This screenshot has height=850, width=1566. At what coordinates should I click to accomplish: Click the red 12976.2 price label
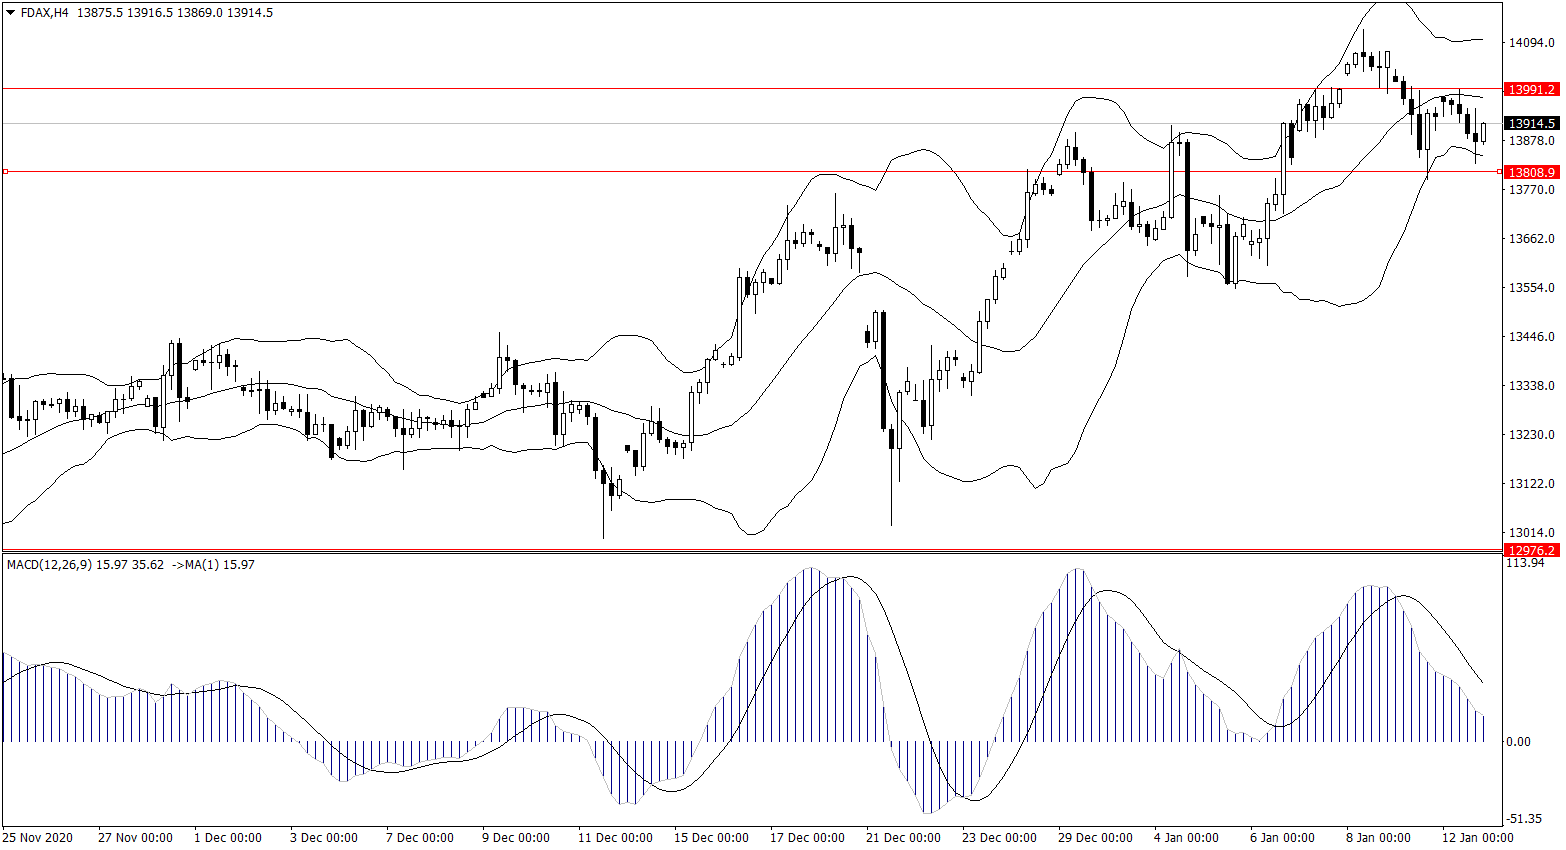click(1531, 550)
